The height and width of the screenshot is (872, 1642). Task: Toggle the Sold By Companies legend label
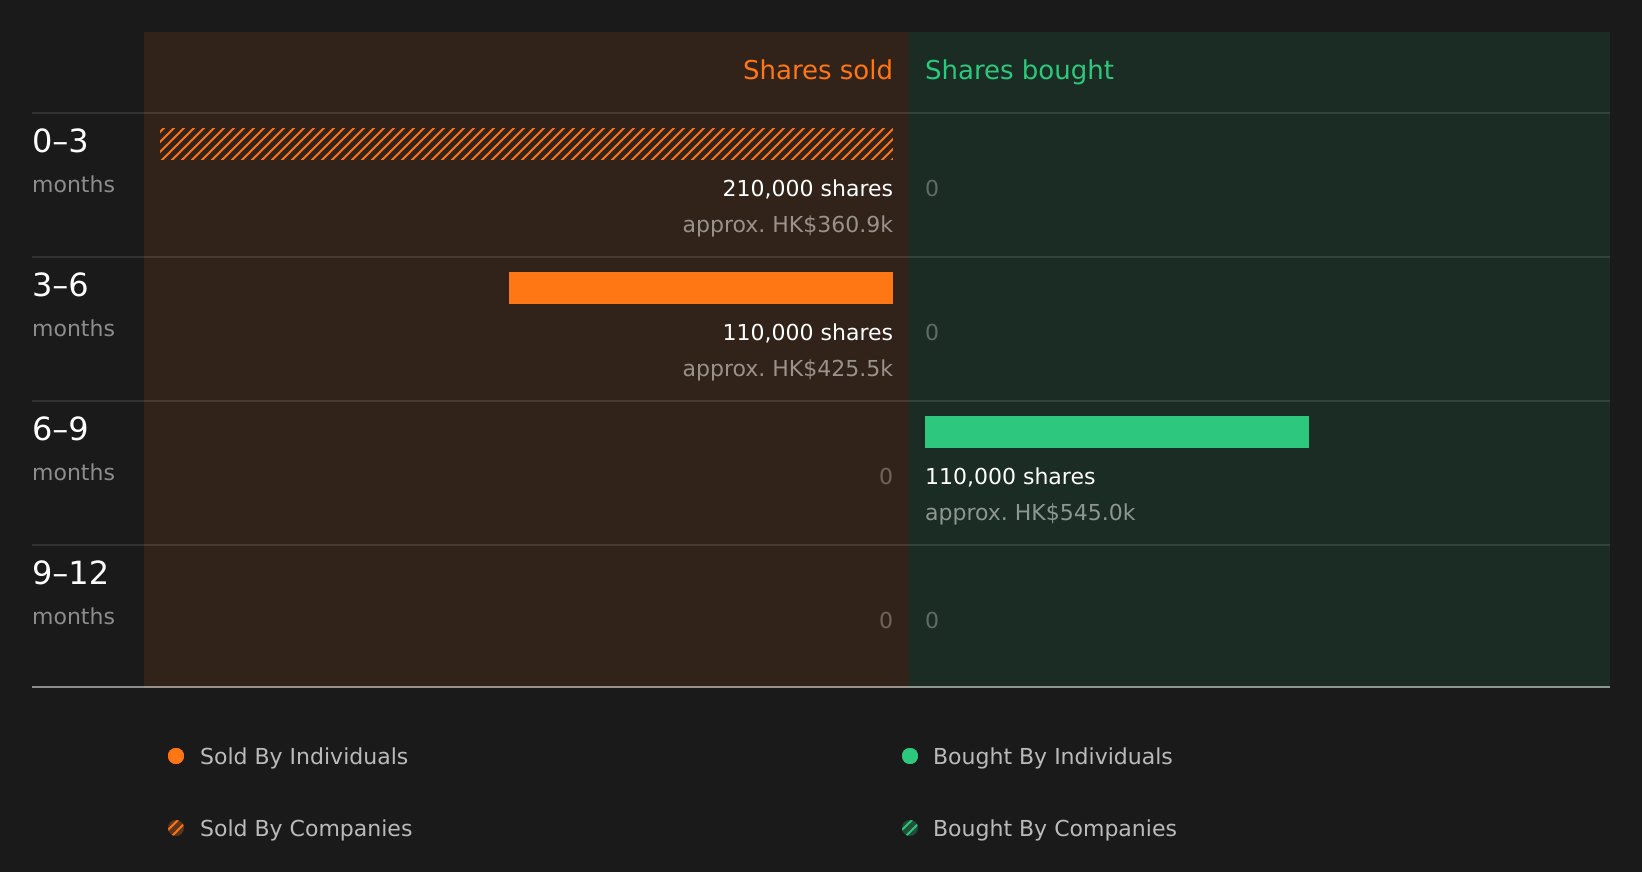(x=306, y=829)
